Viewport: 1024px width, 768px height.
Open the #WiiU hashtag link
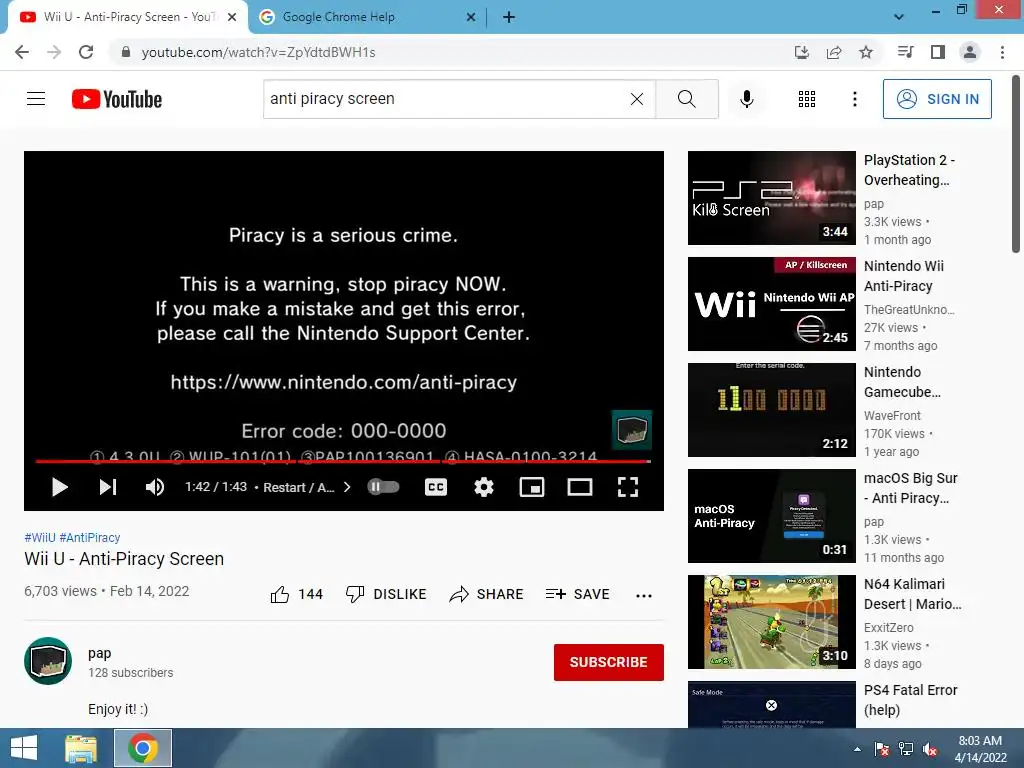pyautogui.click(x=40, y=537)
